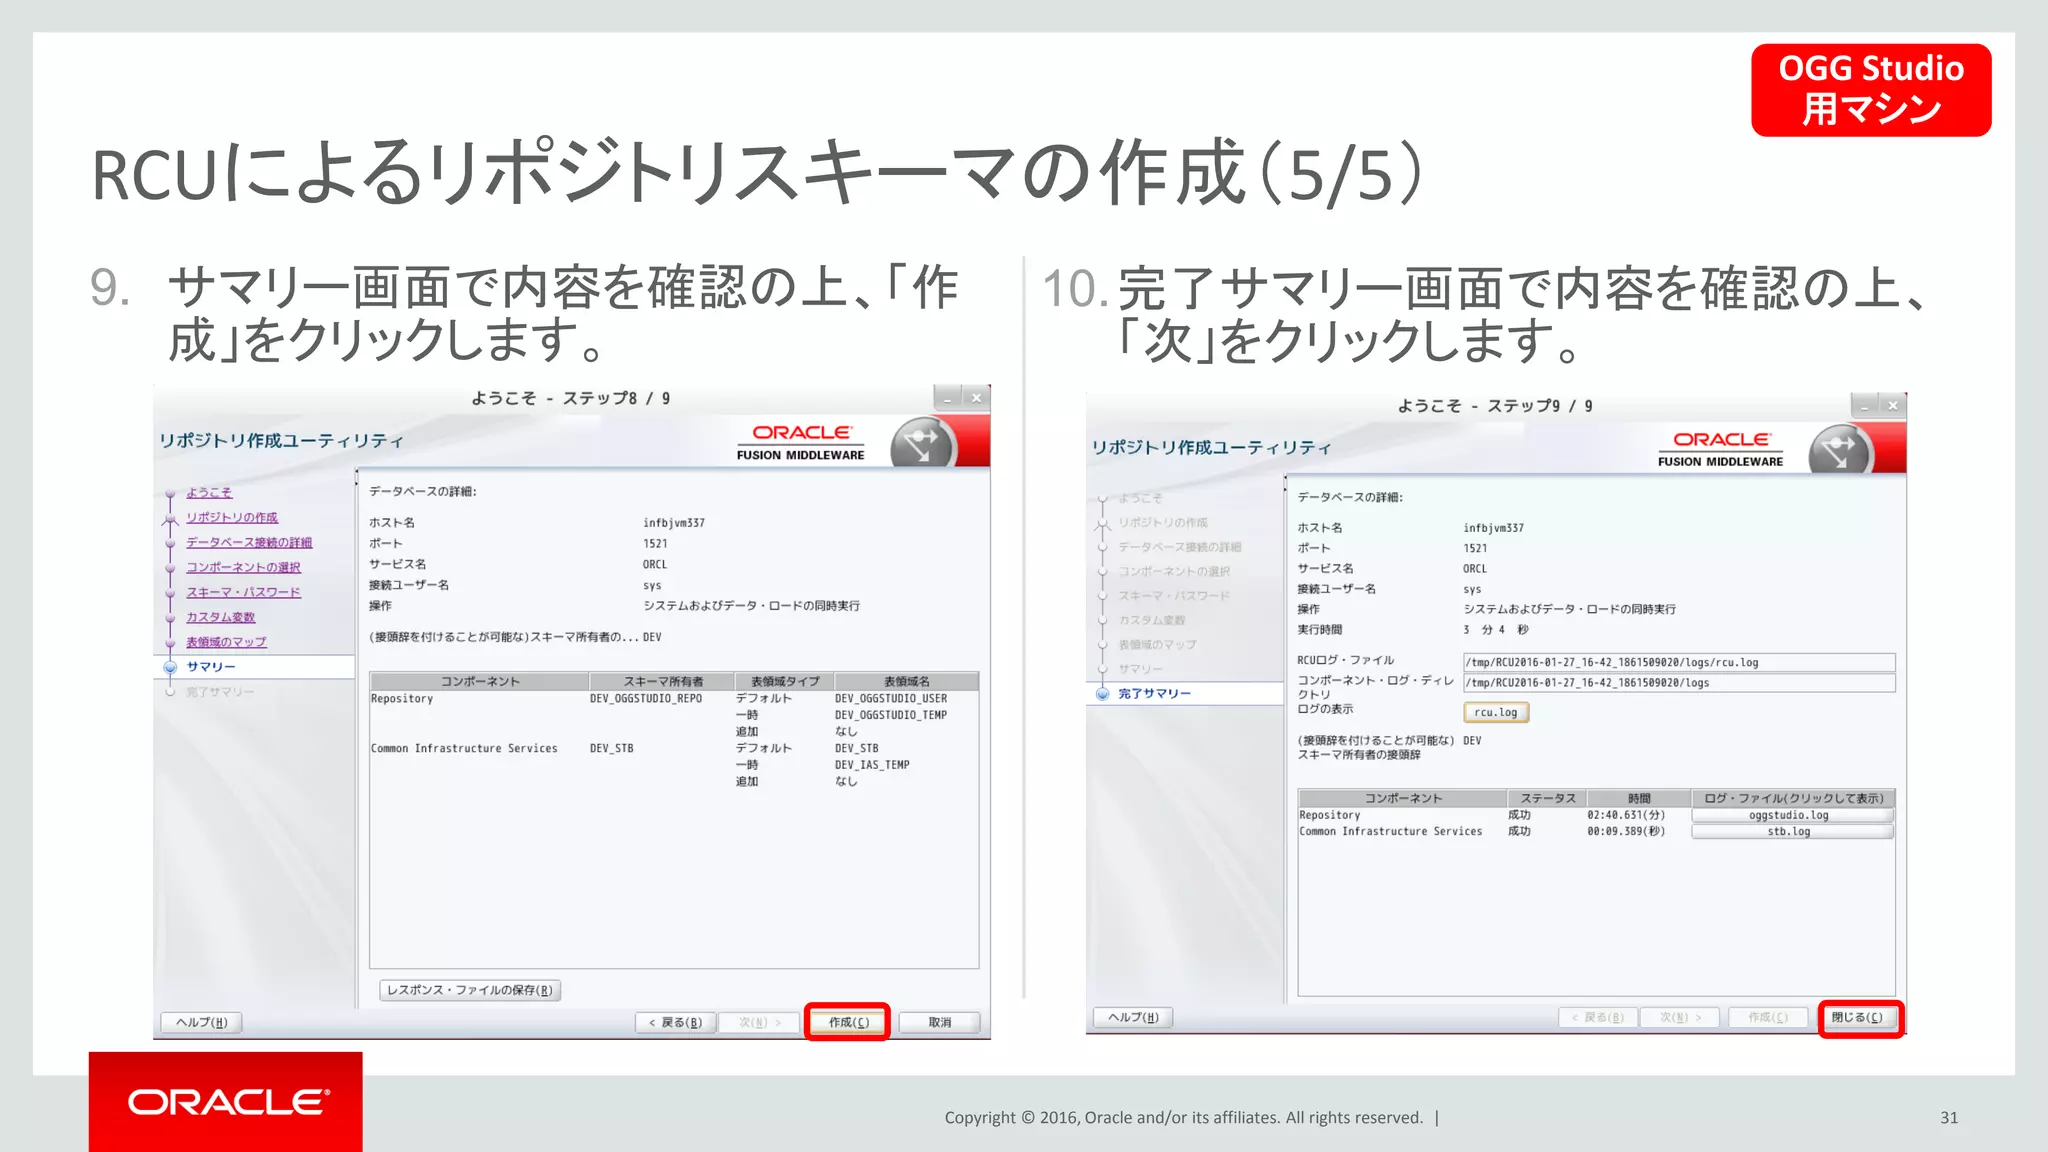
Task: Click コンポーネント column header in step 8 table
Action: [480, 681]
